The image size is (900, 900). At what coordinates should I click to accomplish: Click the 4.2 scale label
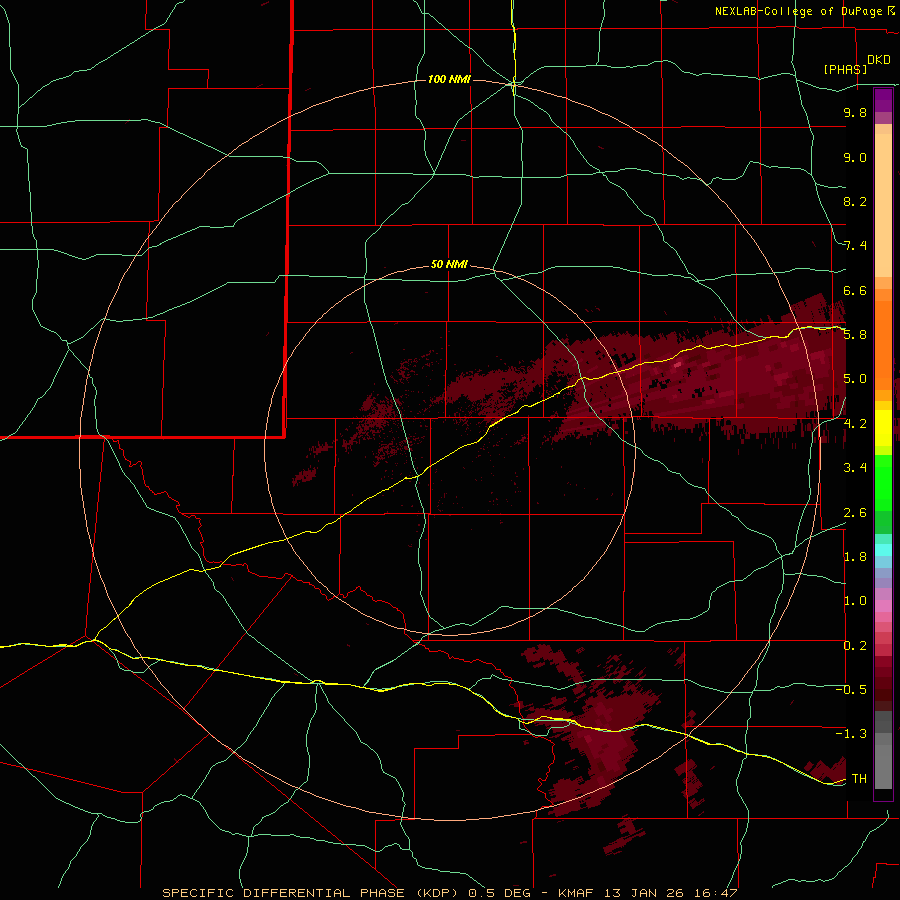[855, 424]
